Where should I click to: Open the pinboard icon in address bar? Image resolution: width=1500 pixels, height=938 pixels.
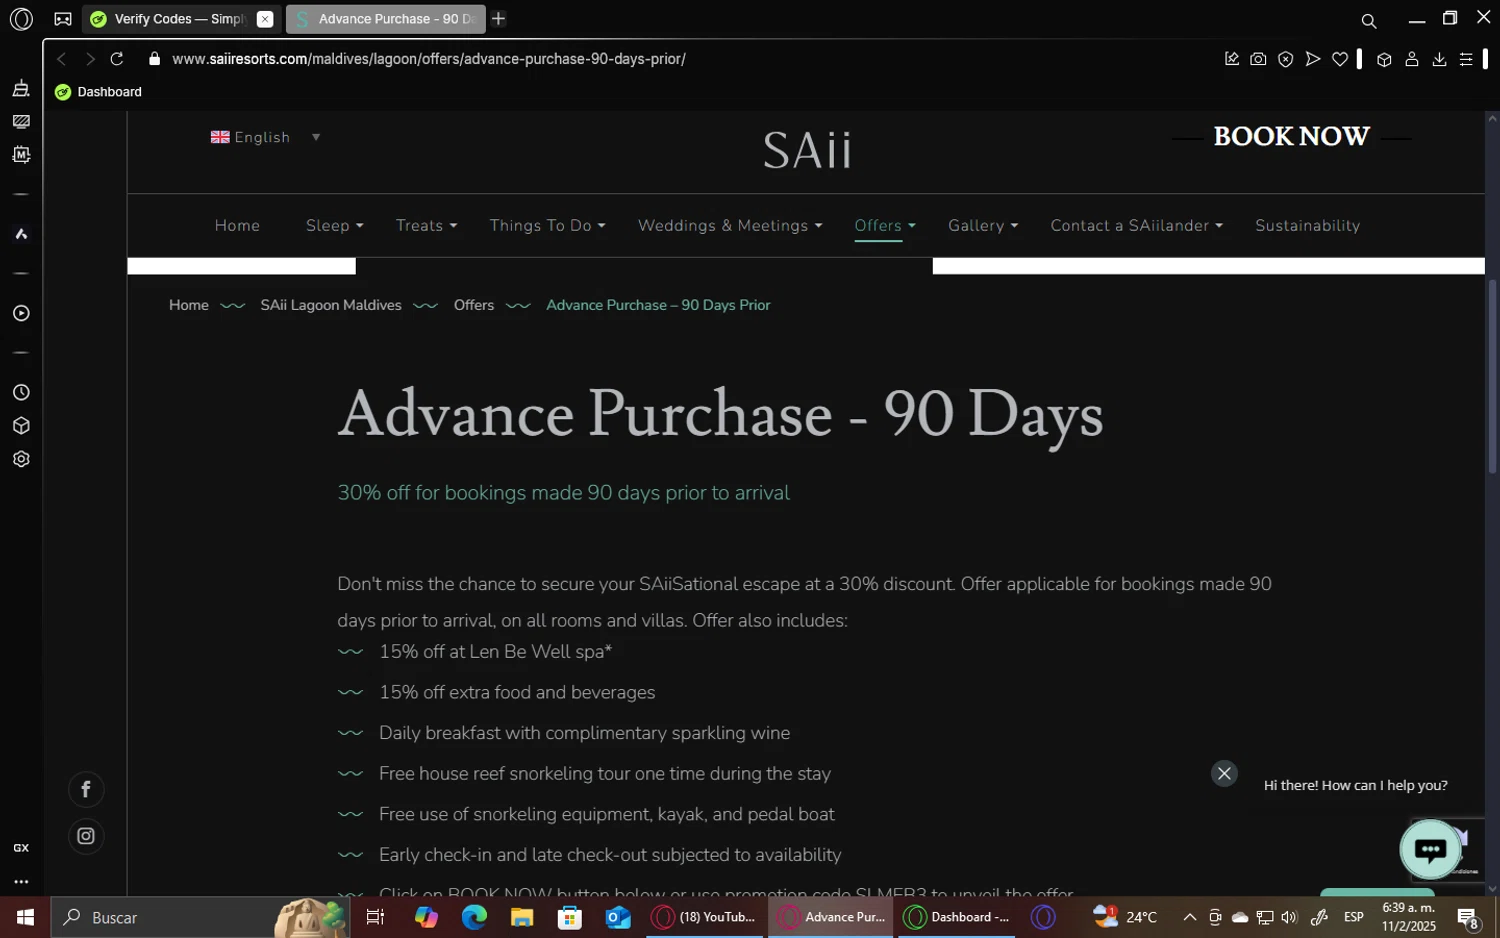[x=1232, y=59]
